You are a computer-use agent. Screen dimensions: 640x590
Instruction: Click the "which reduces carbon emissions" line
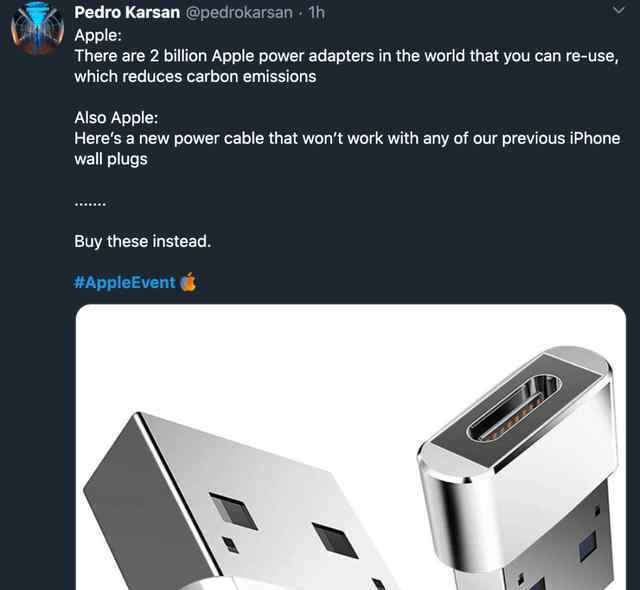coord(195,77)
